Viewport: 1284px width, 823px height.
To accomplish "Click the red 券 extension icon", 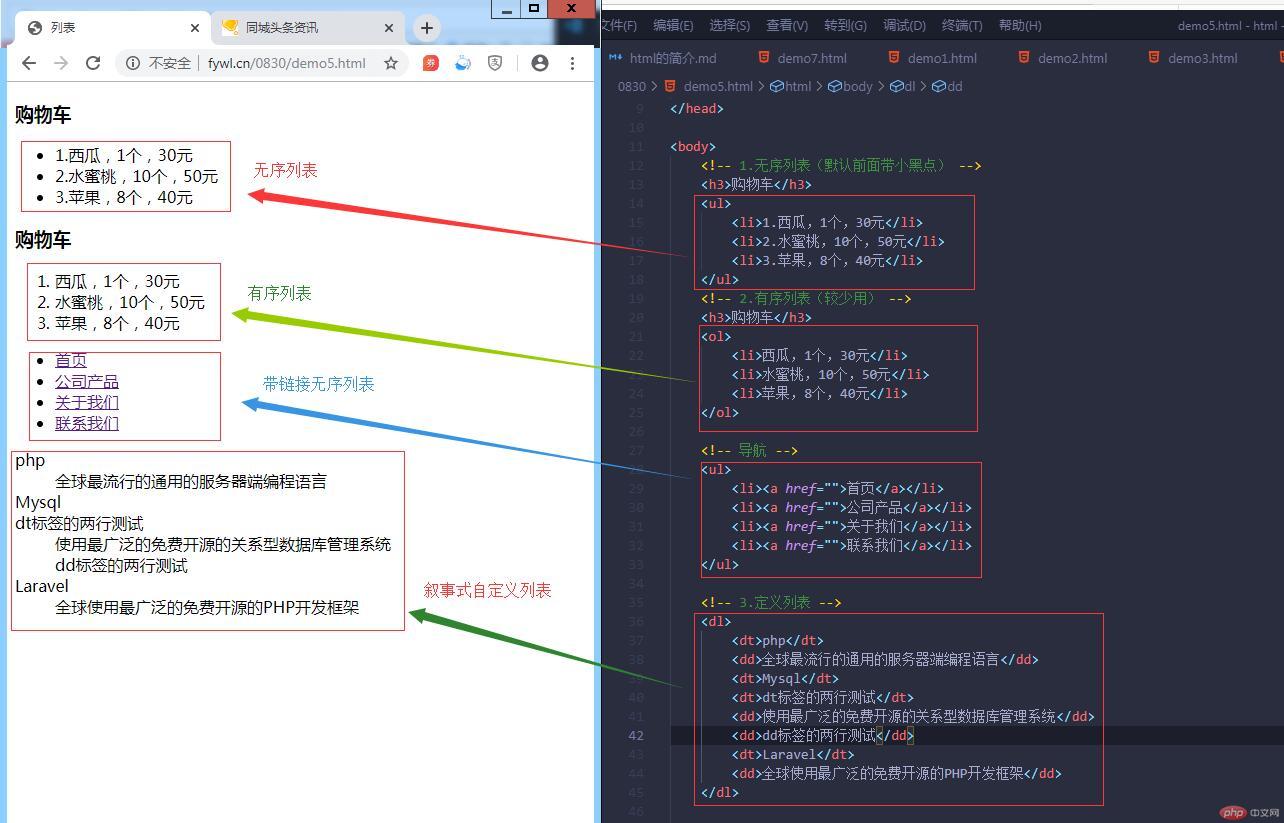I will [430, 63].
